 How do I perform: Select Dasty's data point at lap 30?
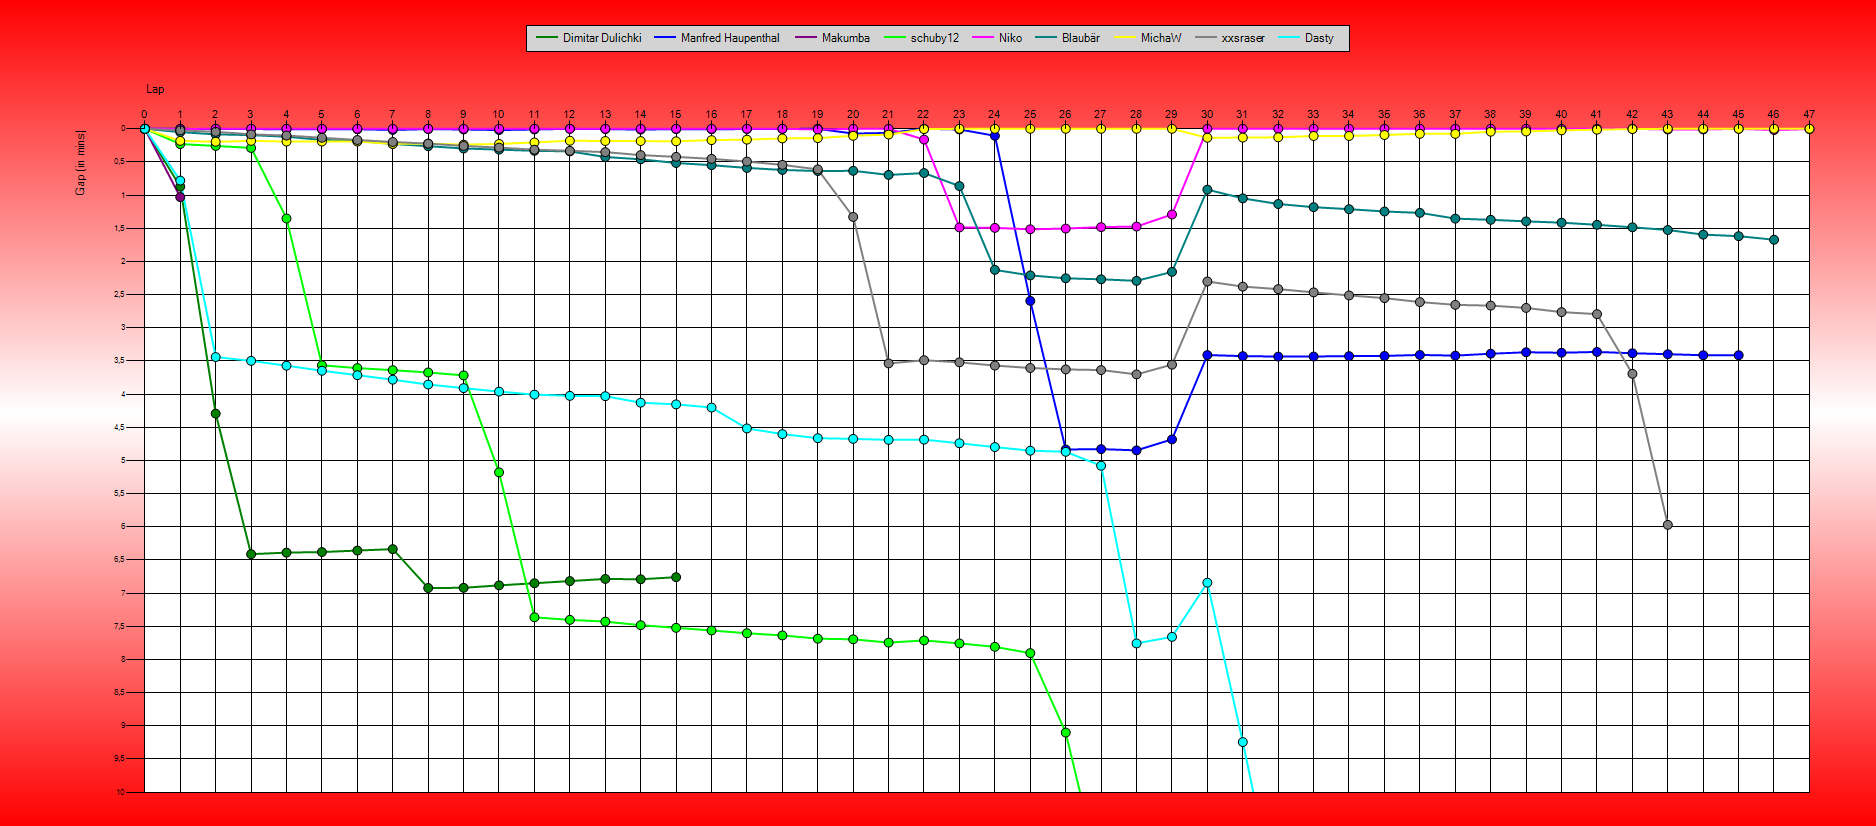pos(1207,582)
